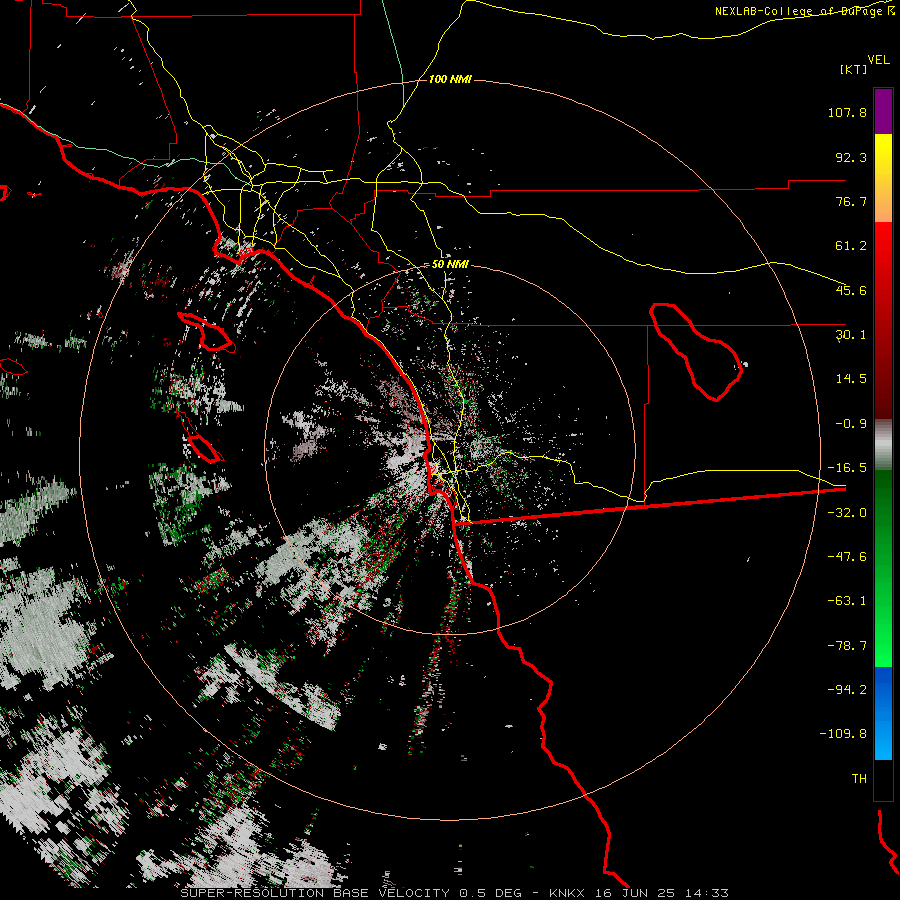Click the -94.2 scale value
Screen dimensions: 900x900
coord(847,690)
